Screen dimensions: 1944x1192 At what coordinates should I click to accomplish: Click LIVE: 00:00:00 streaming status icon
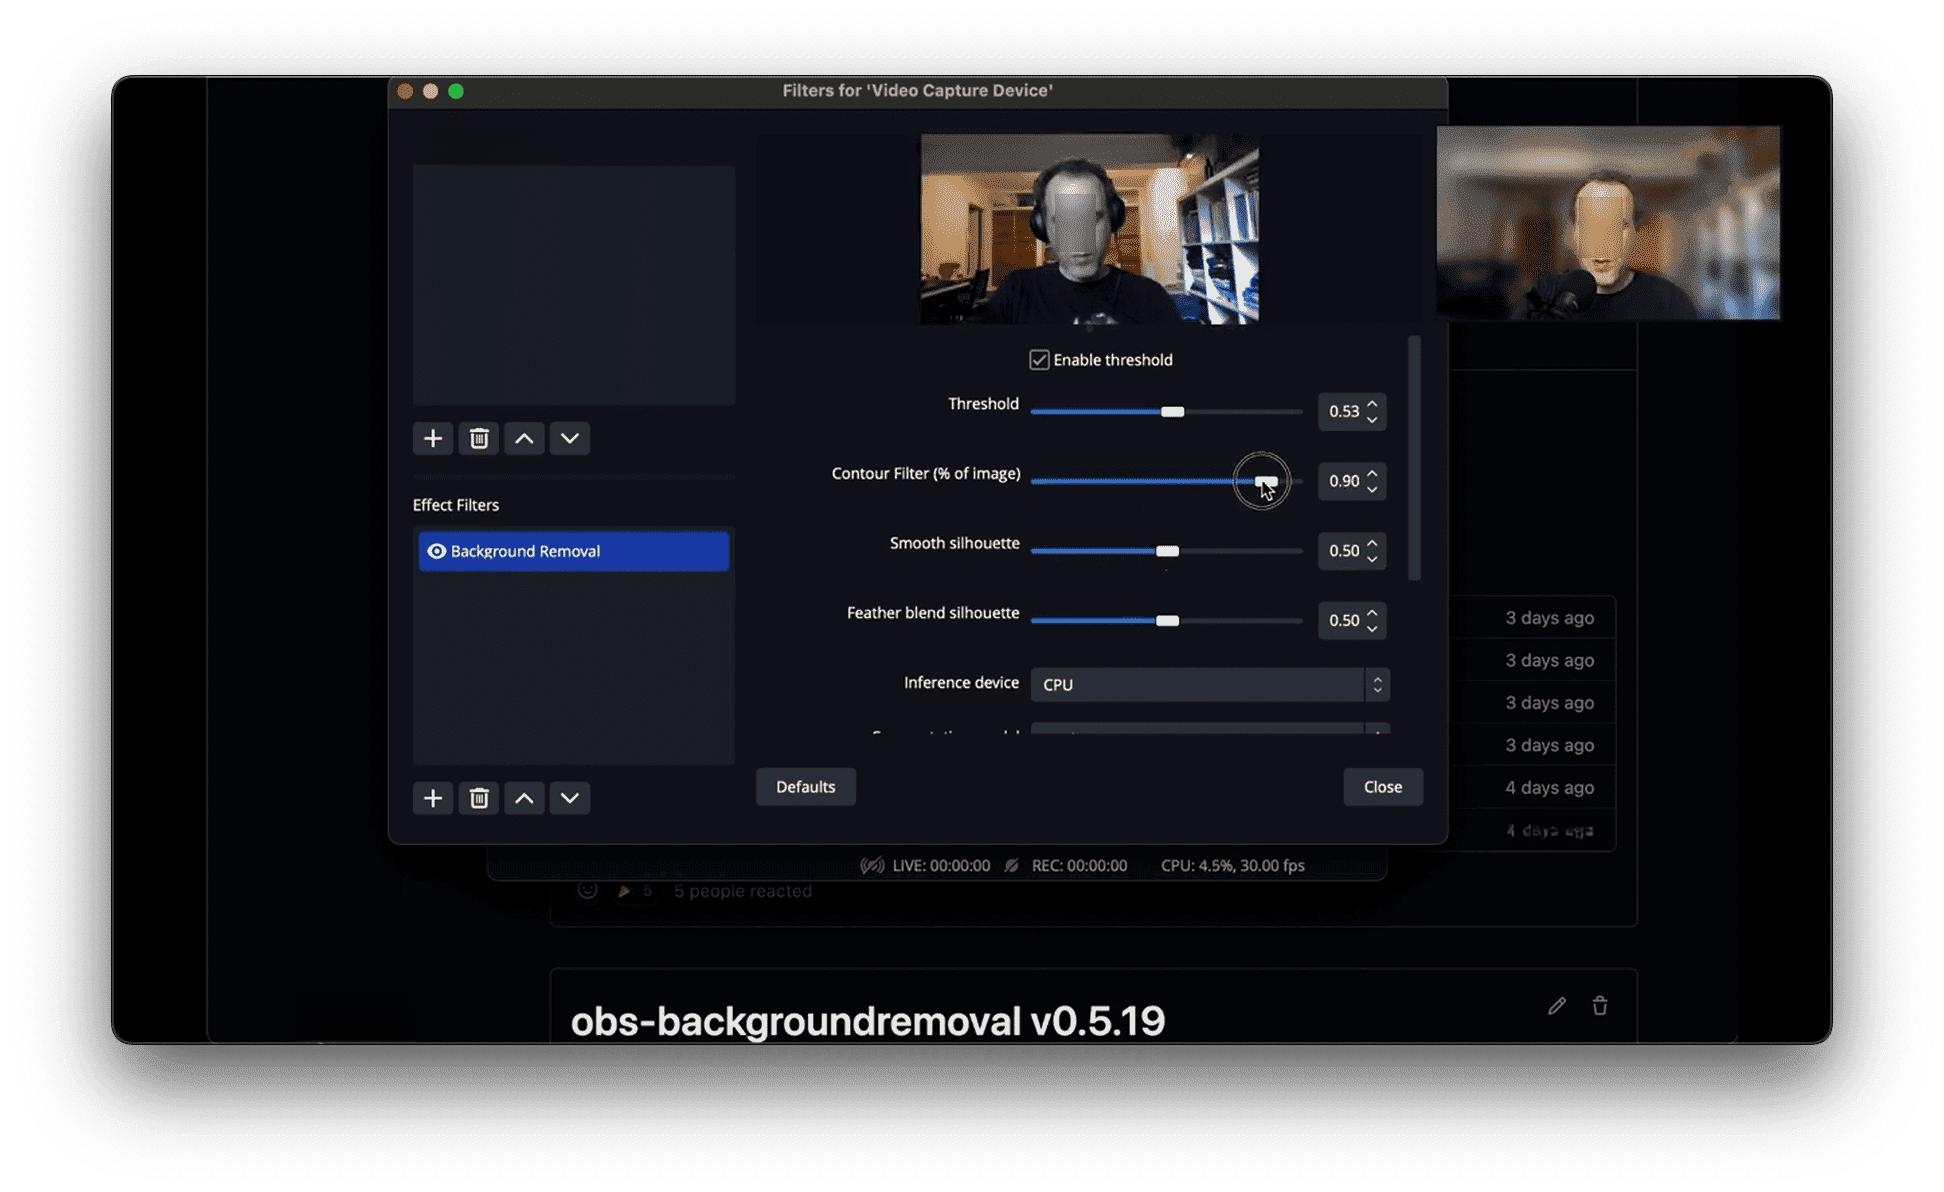(x=872, y=866)
